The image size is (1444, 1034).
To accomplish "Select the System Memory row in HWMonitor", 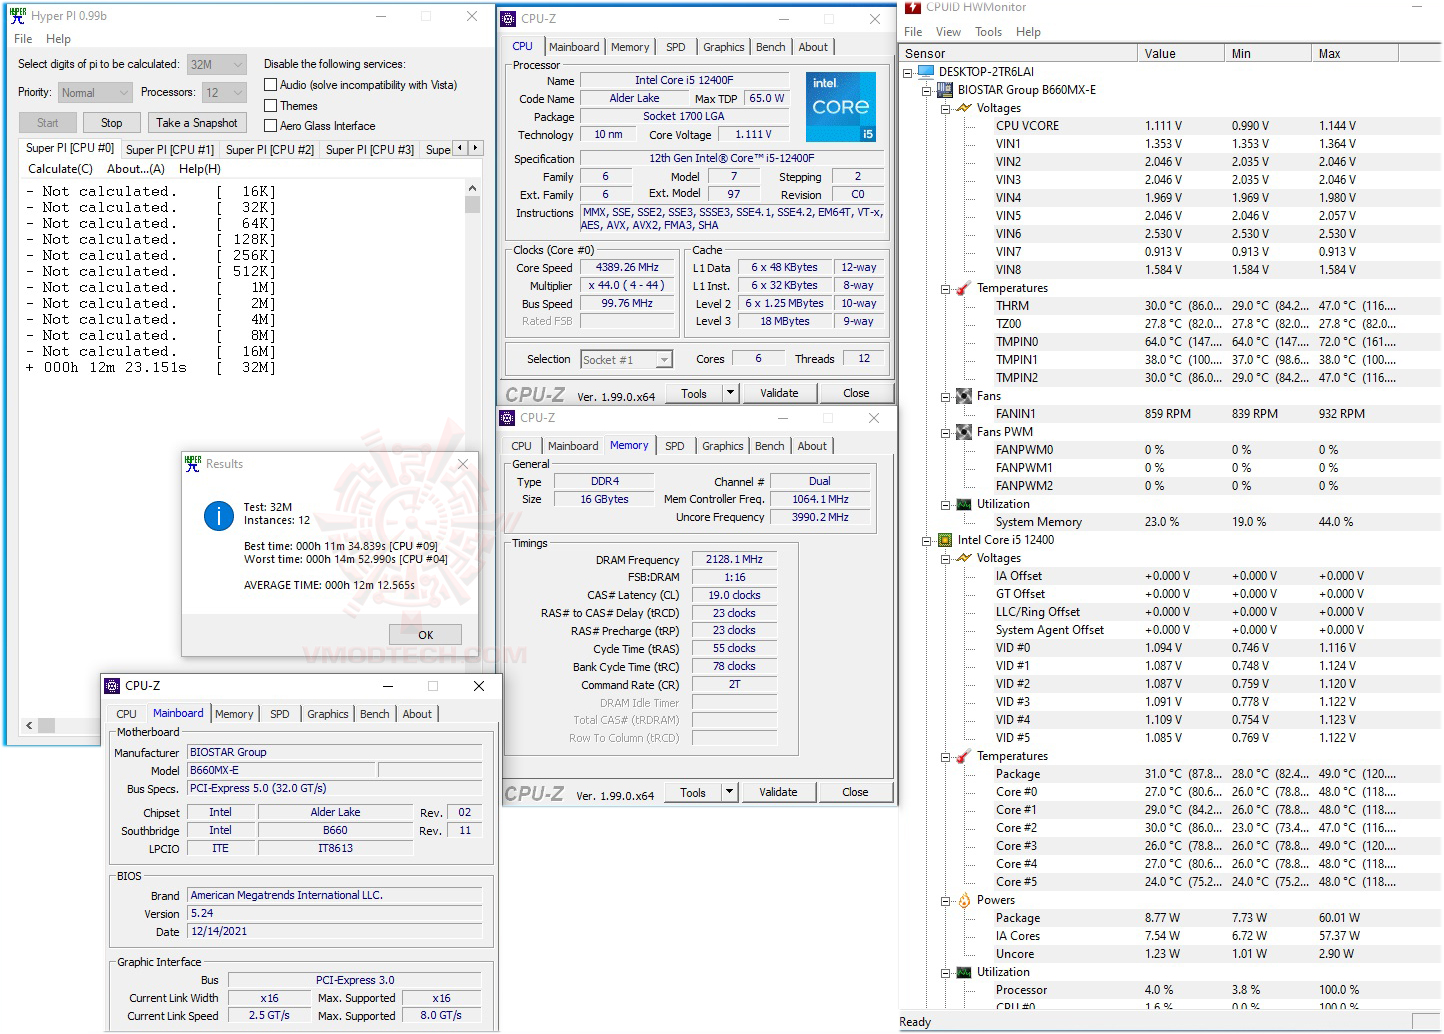I will click(x=1170, y=522).
